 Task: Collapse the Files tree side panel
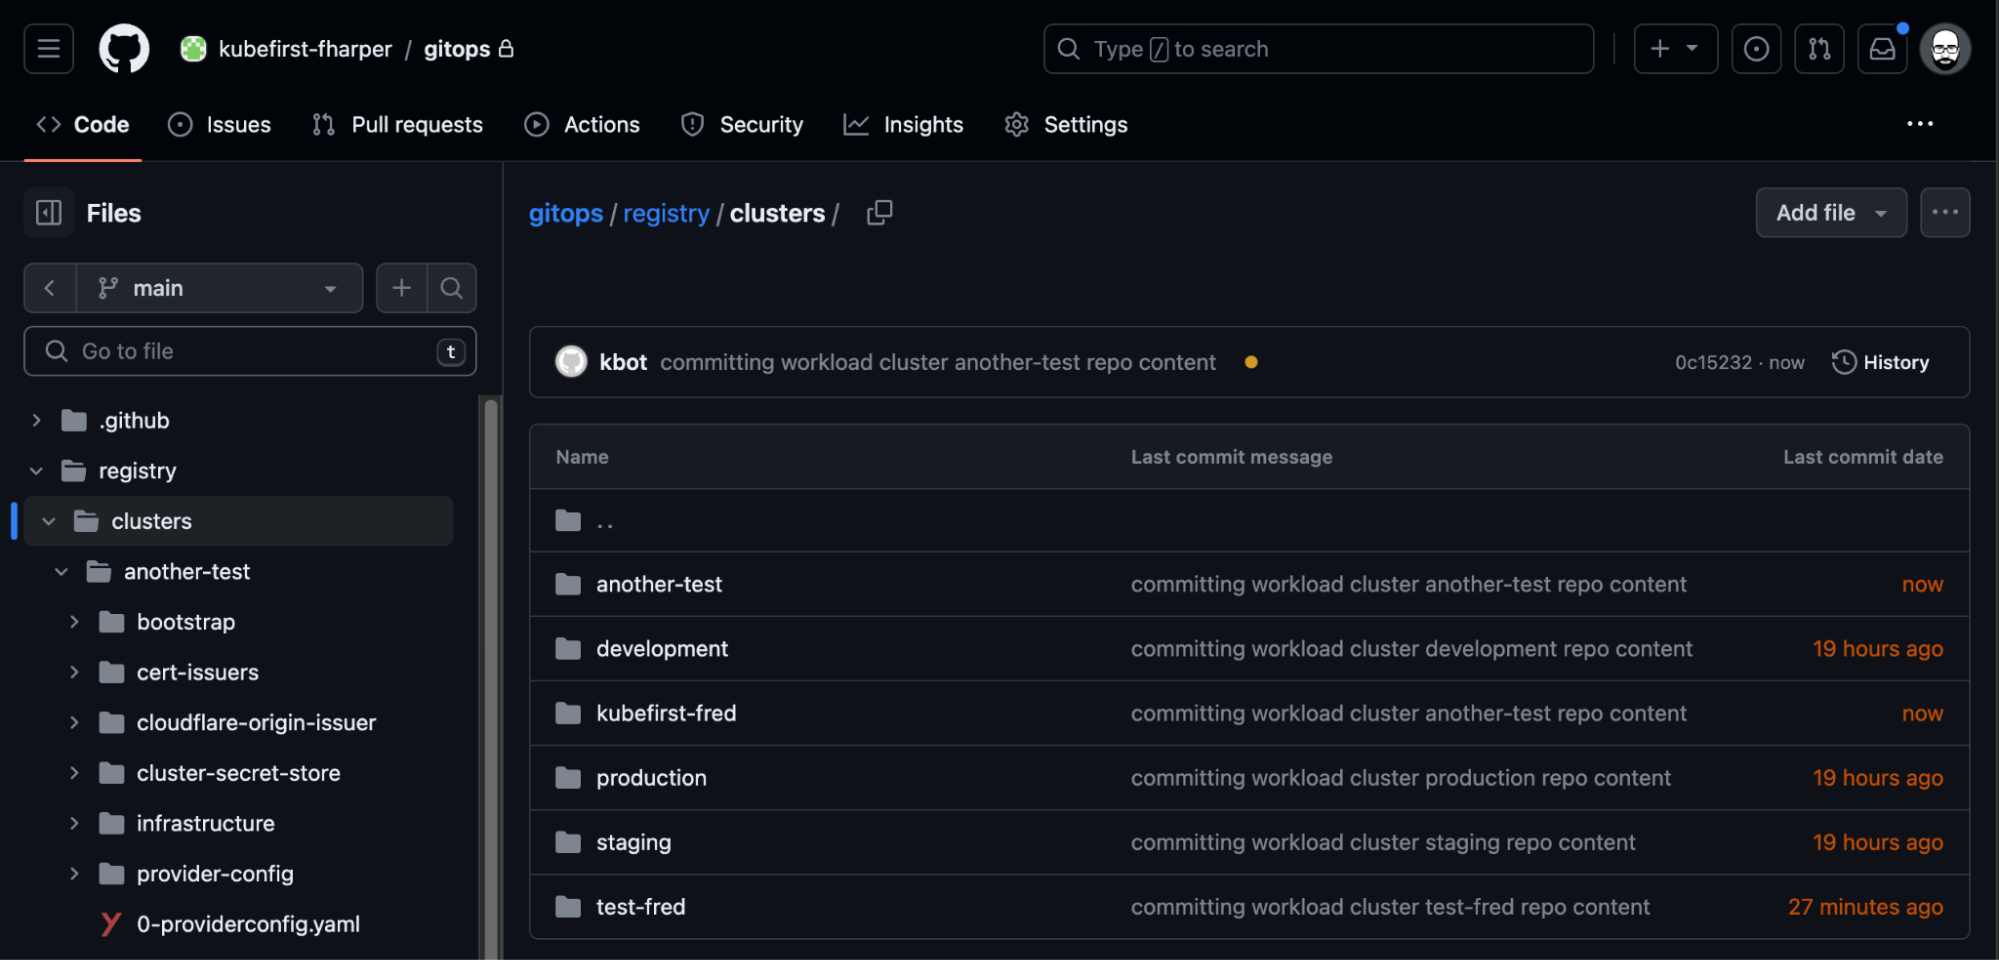[48, 212]
